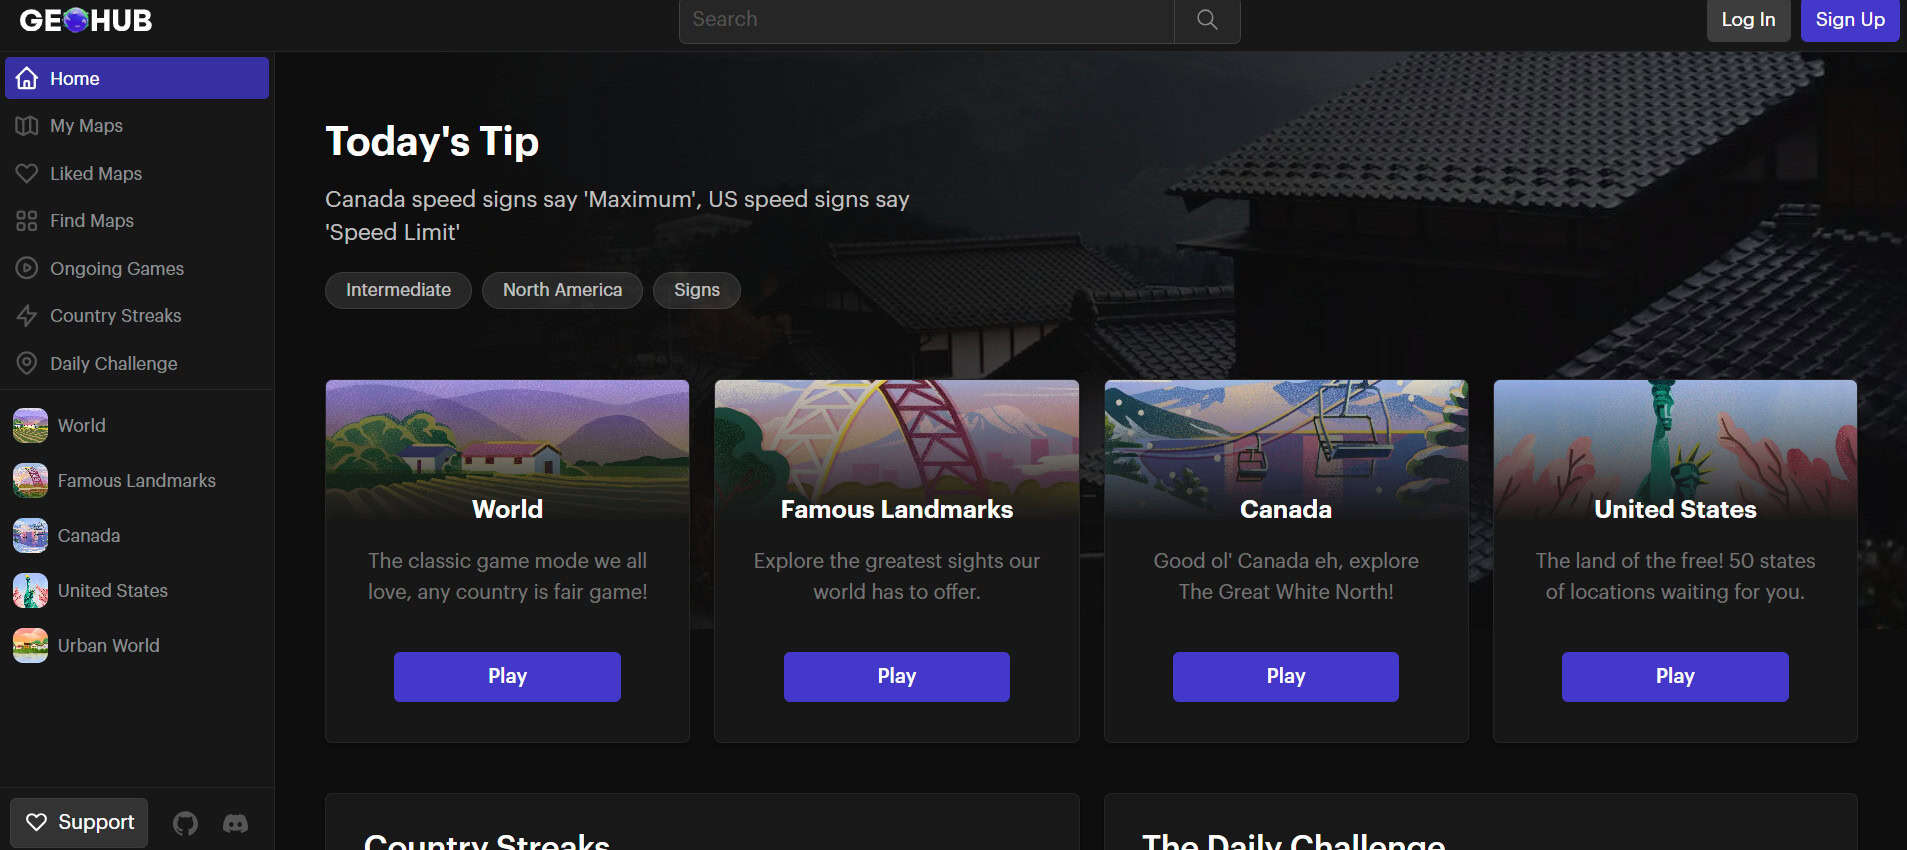
Task: Select the Daily Challenge clock icon
Action: [x=27, y=363]
